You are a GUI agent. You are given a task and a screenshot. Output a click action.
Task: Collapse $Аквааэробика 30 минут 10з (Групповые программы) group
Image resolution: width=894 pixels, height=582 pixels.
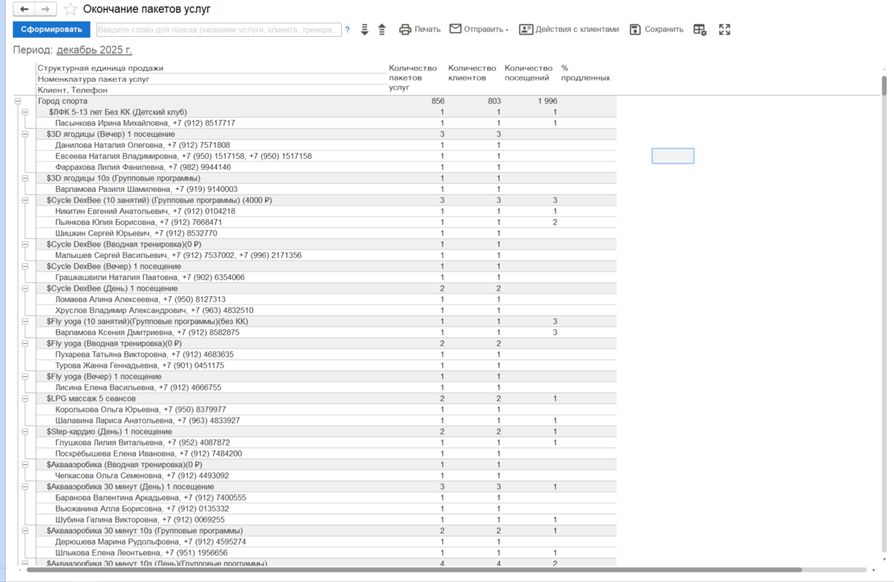tap(25, 531)
